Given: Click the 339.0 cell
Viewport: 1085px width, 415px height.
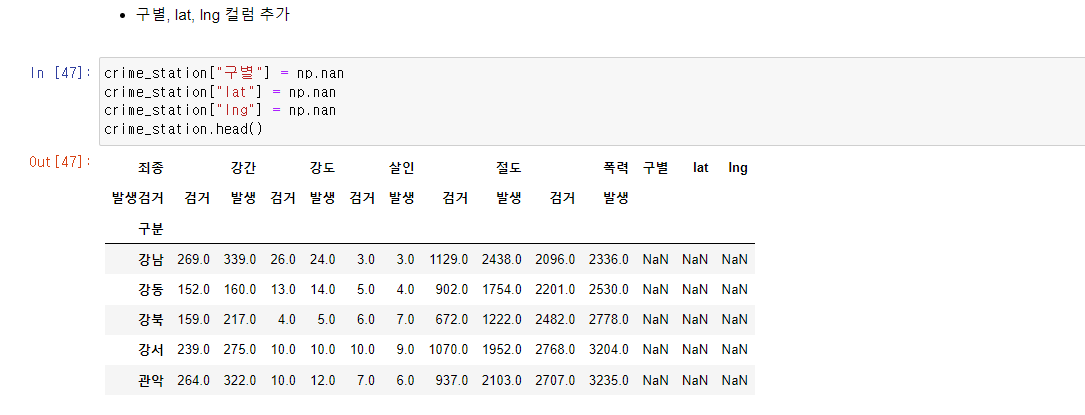Looking at the screenshot, I should 240,259.
